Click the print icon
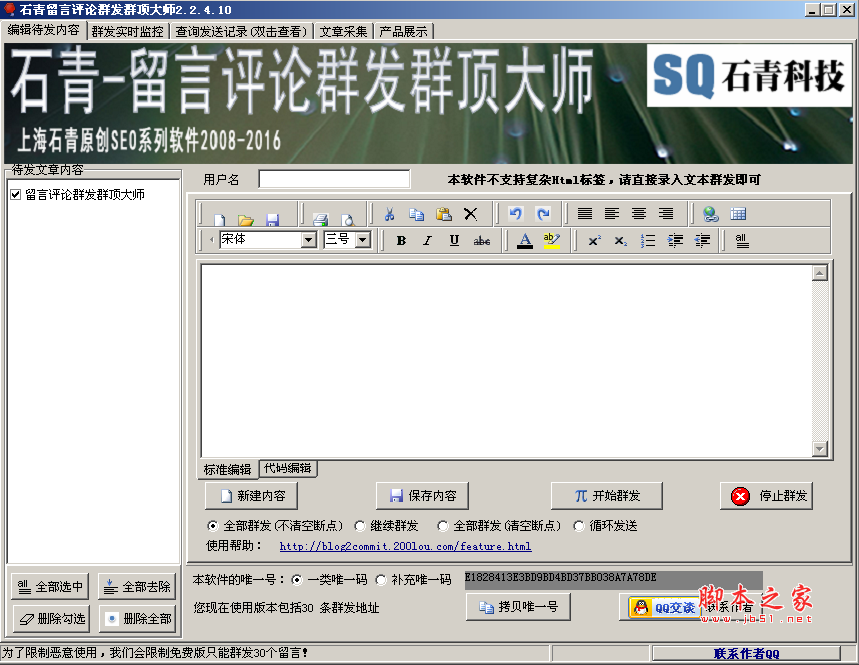The image size is (859, 665). [x=320, y=220]
